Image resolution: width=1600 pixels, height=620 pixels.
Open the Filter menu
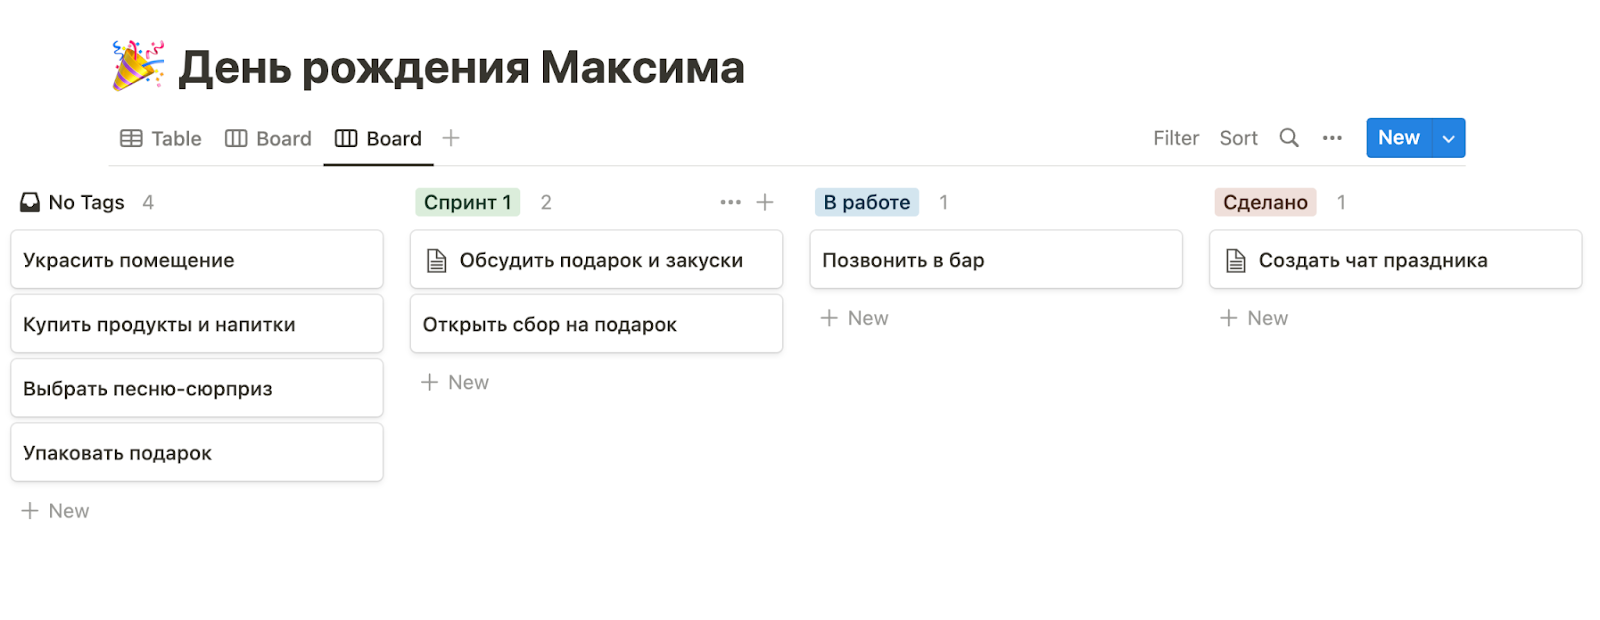point(1175,138)
